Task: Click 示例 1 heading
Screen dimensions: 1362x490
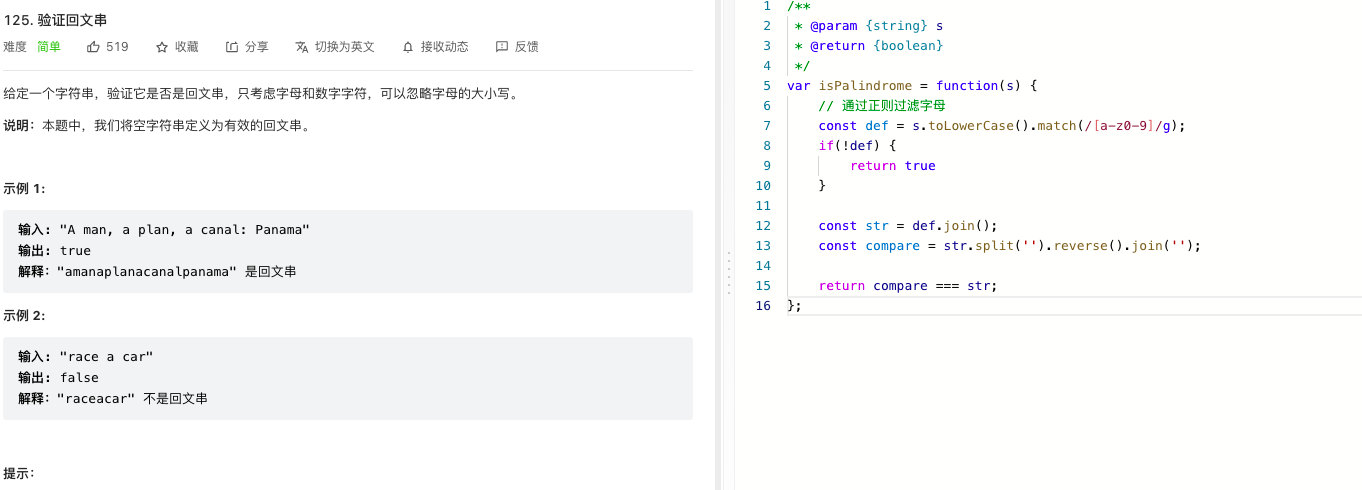Action: 25,188
